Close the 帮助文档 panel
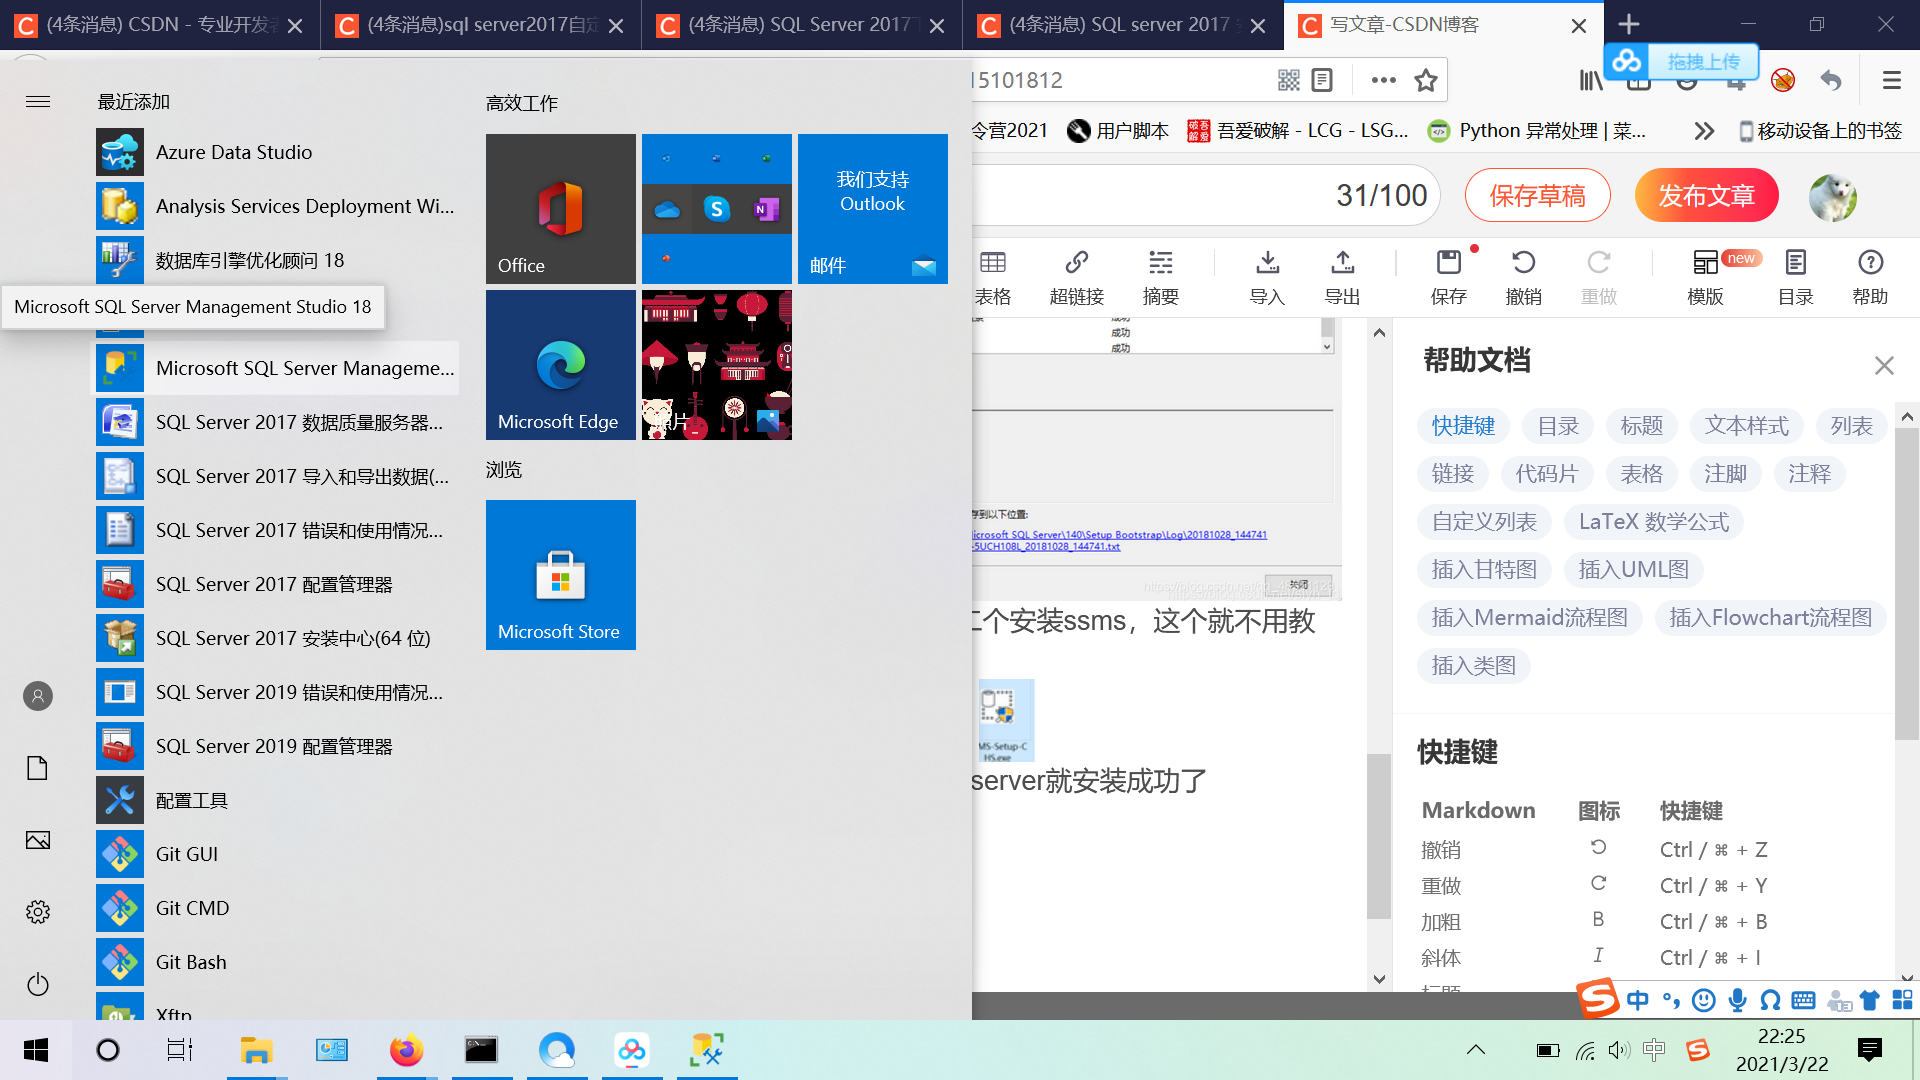 (x=1884, y=365)
